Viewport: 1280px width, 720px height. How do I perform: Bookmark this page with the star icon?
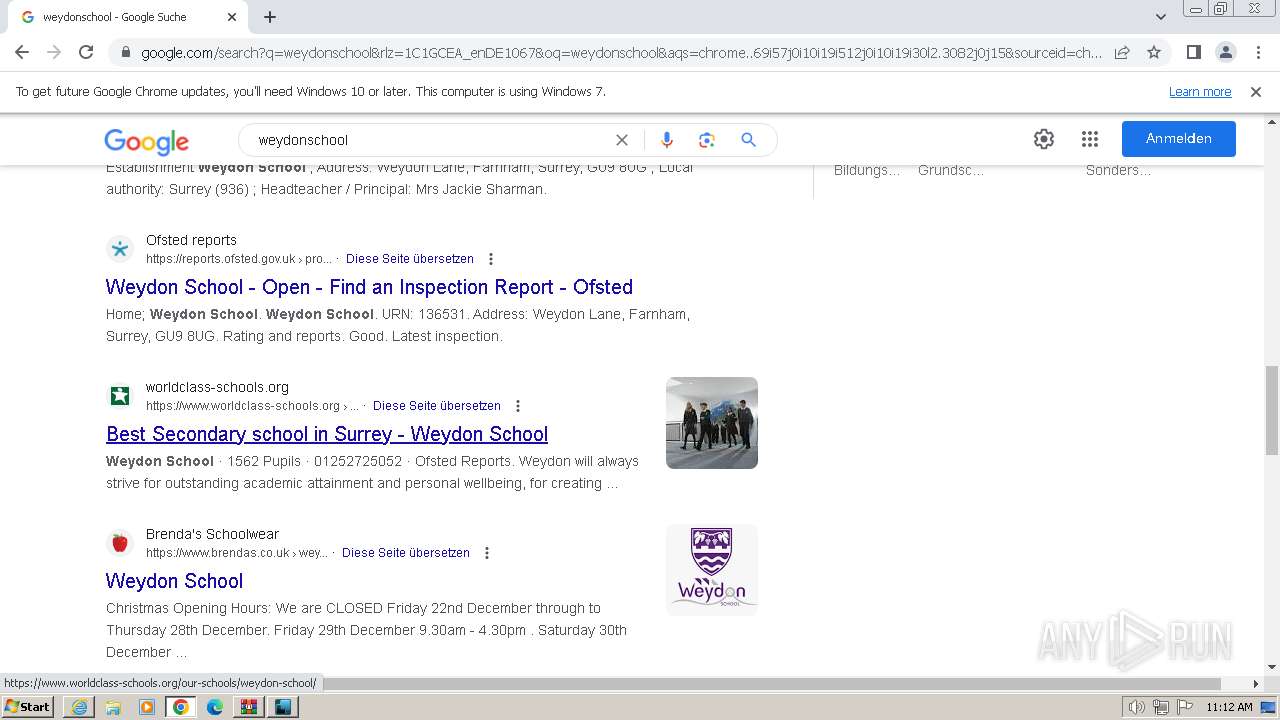coord(1154,52)
